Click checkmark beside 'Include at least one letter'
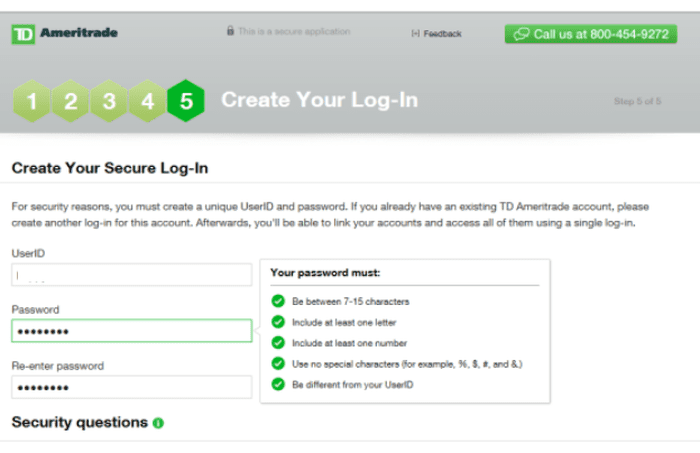Viewport: 700px width, 453px height. [278, 322]
